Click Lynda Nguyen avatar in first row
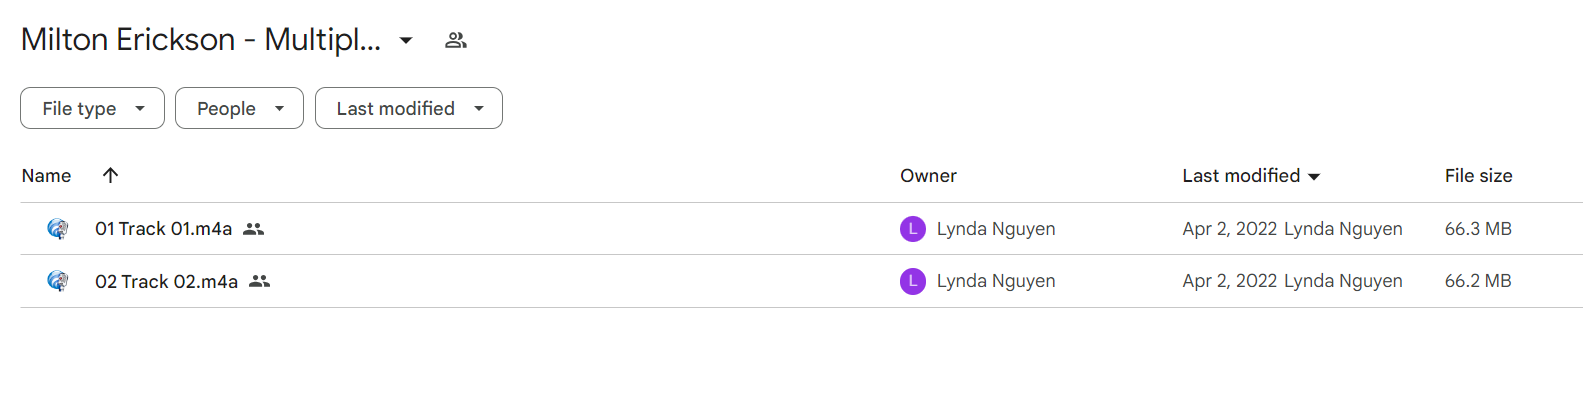1583x408 pixels. click(x=913, y=229)
